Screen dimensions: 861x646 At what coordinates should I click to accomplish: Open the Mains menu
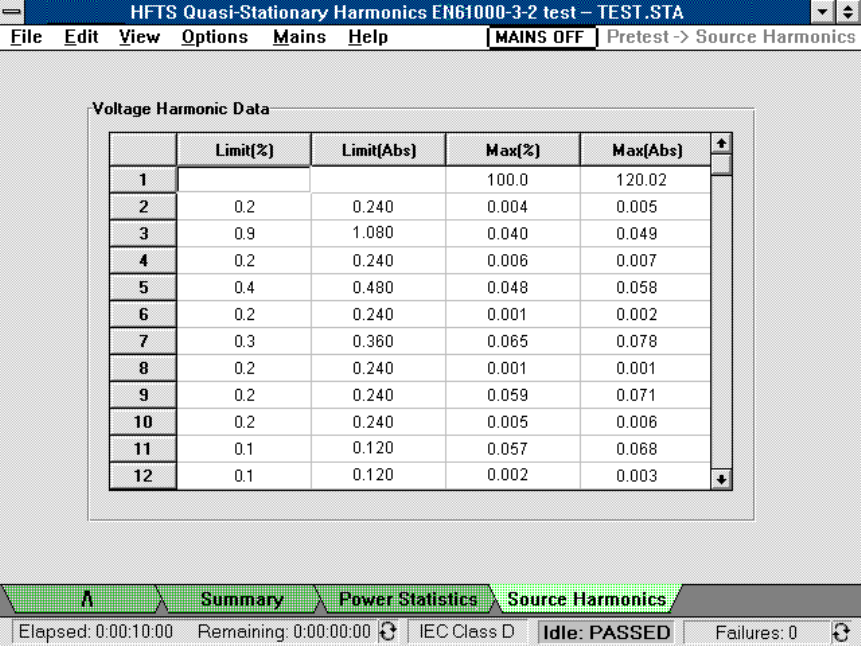tap(299, 37)
